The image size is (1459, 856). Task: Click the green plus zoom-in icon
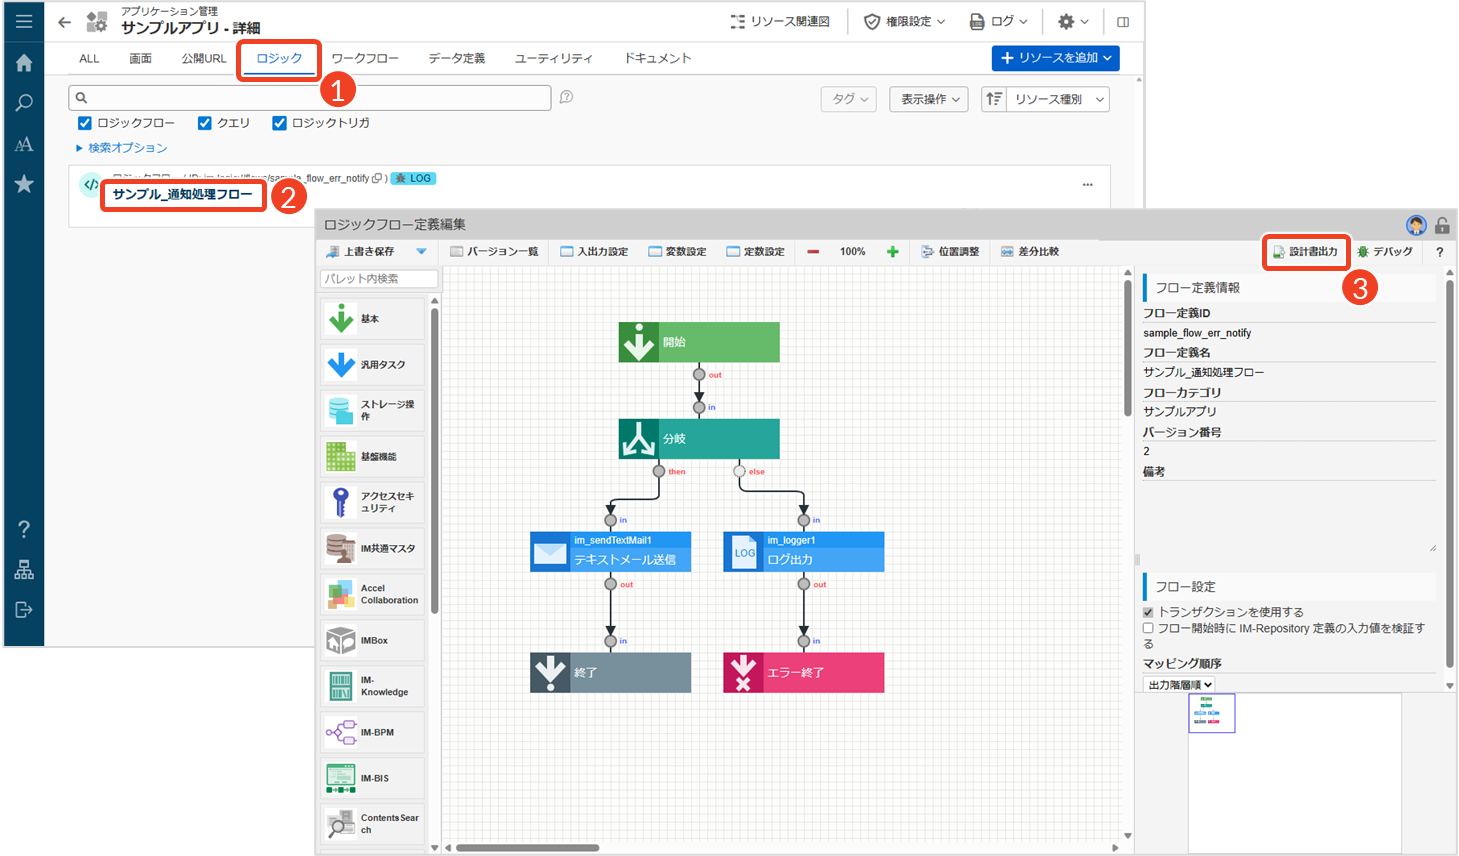[x=892, y=252]
